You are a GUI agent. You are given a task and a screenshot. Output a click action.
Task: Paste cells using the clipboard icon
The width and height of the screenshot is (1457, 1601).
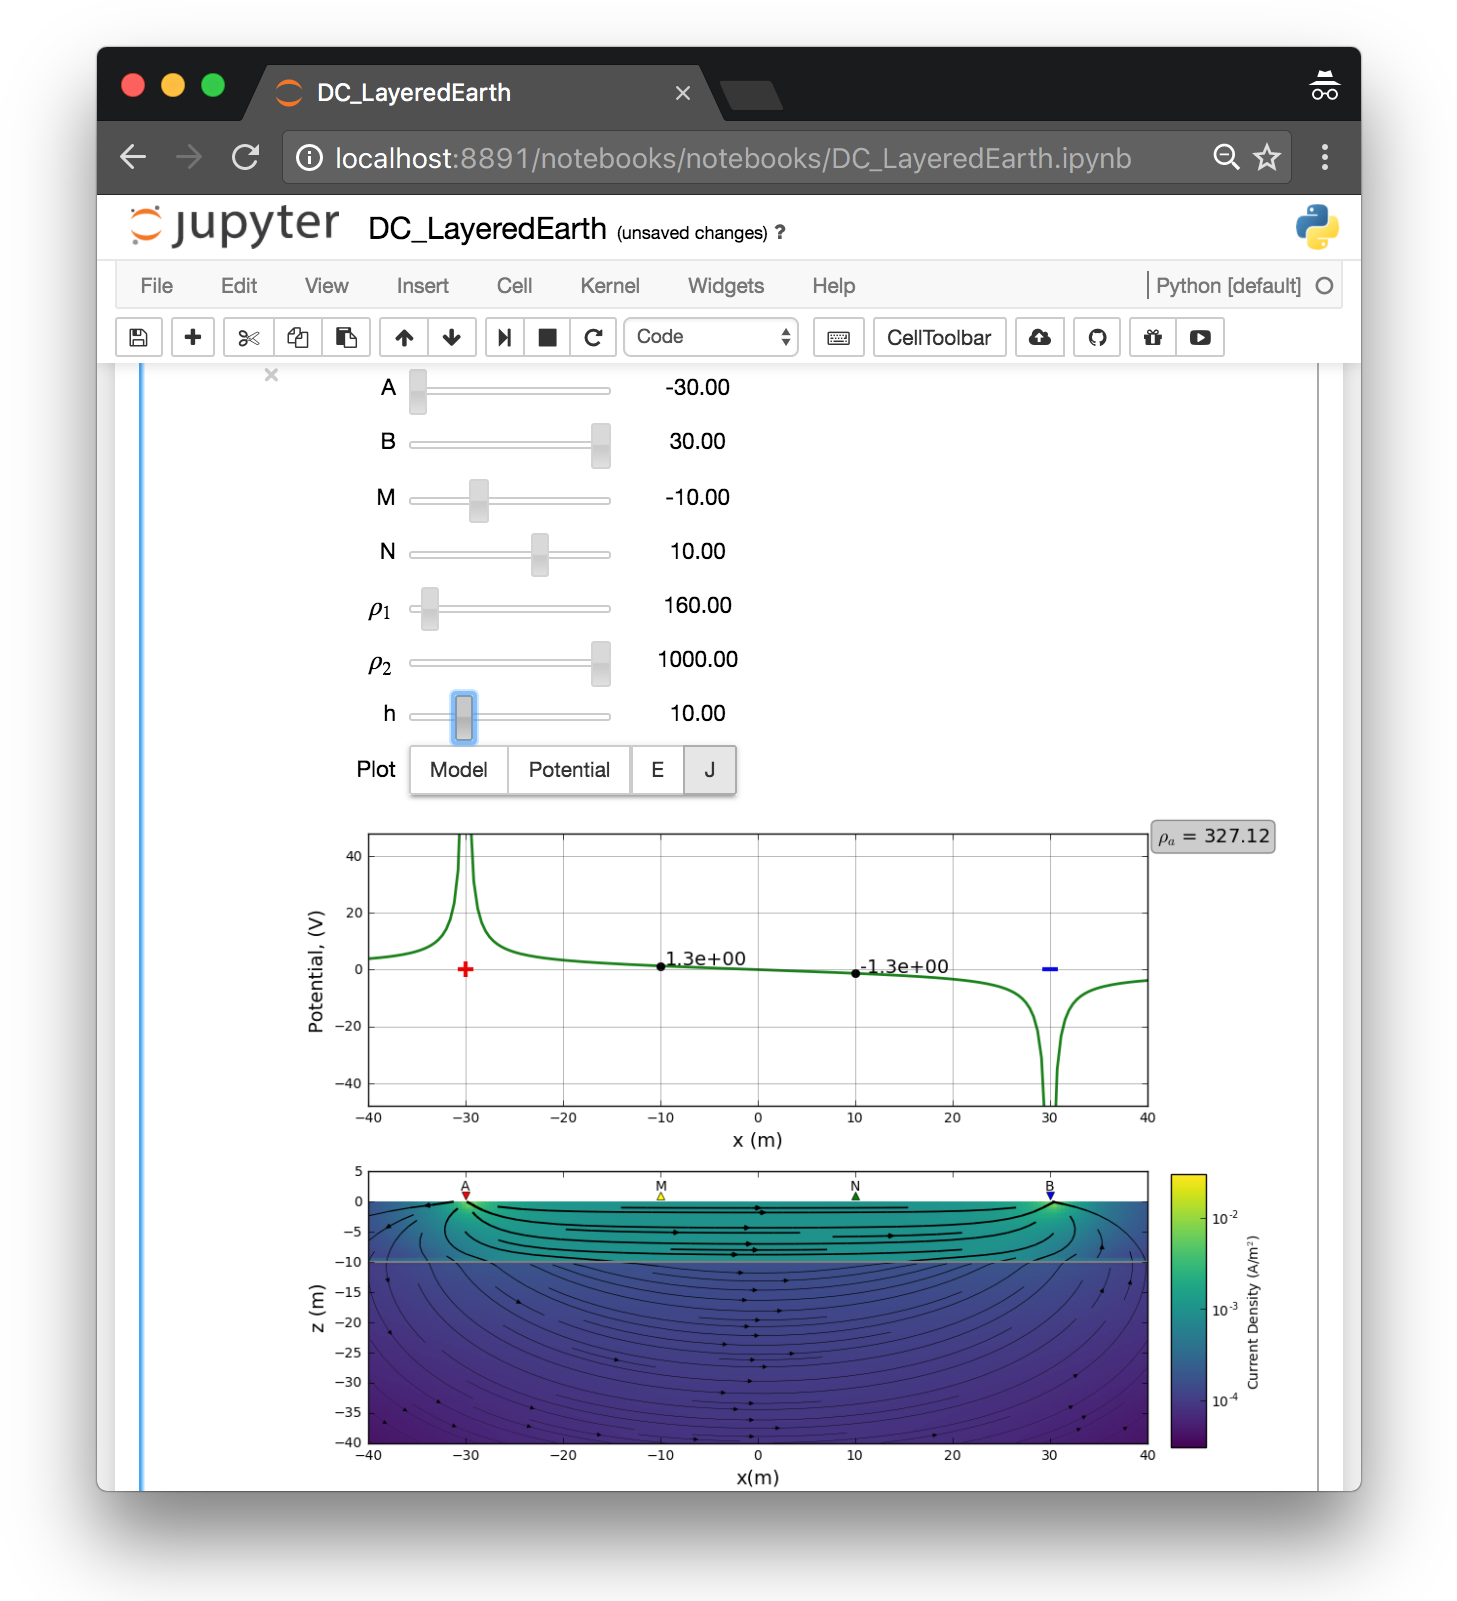pos(346,338)
